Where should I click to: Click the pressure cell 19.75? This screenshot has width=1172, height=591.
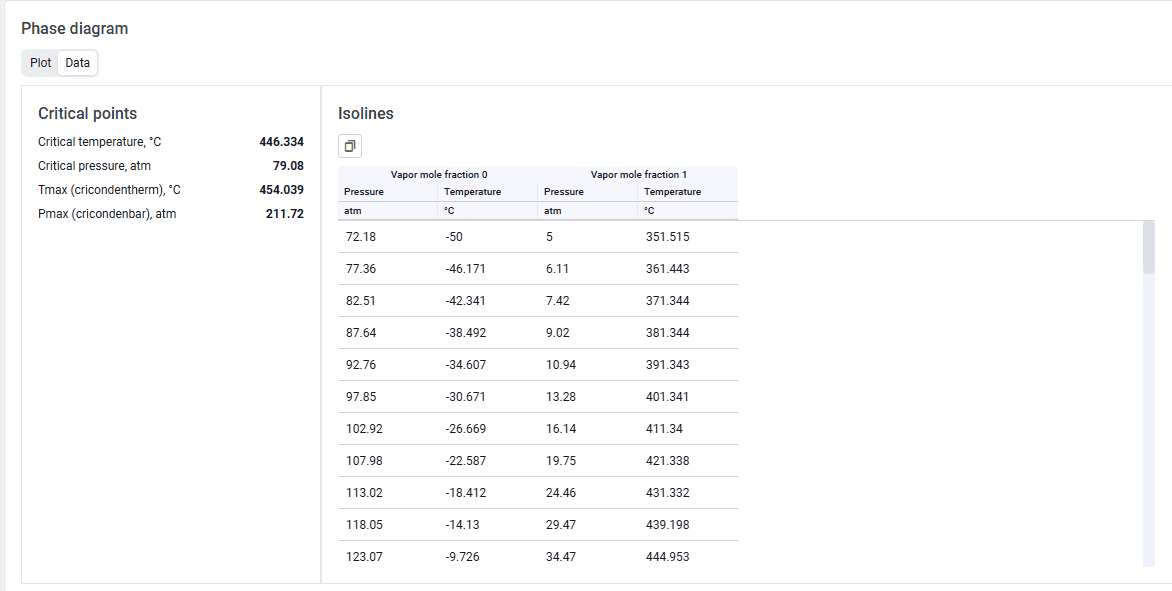pyautogui.click(x=588, y=461)
